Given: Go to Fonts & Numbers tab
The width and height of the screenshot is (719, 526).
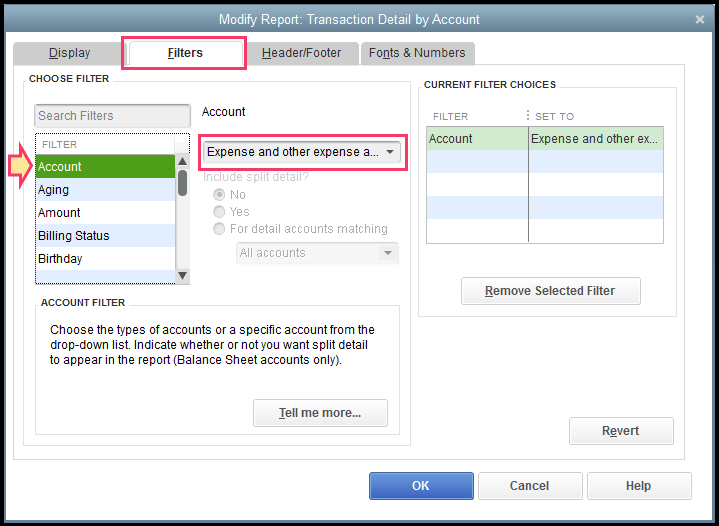Looking at the screenshot, I should (x=416, y=53).
